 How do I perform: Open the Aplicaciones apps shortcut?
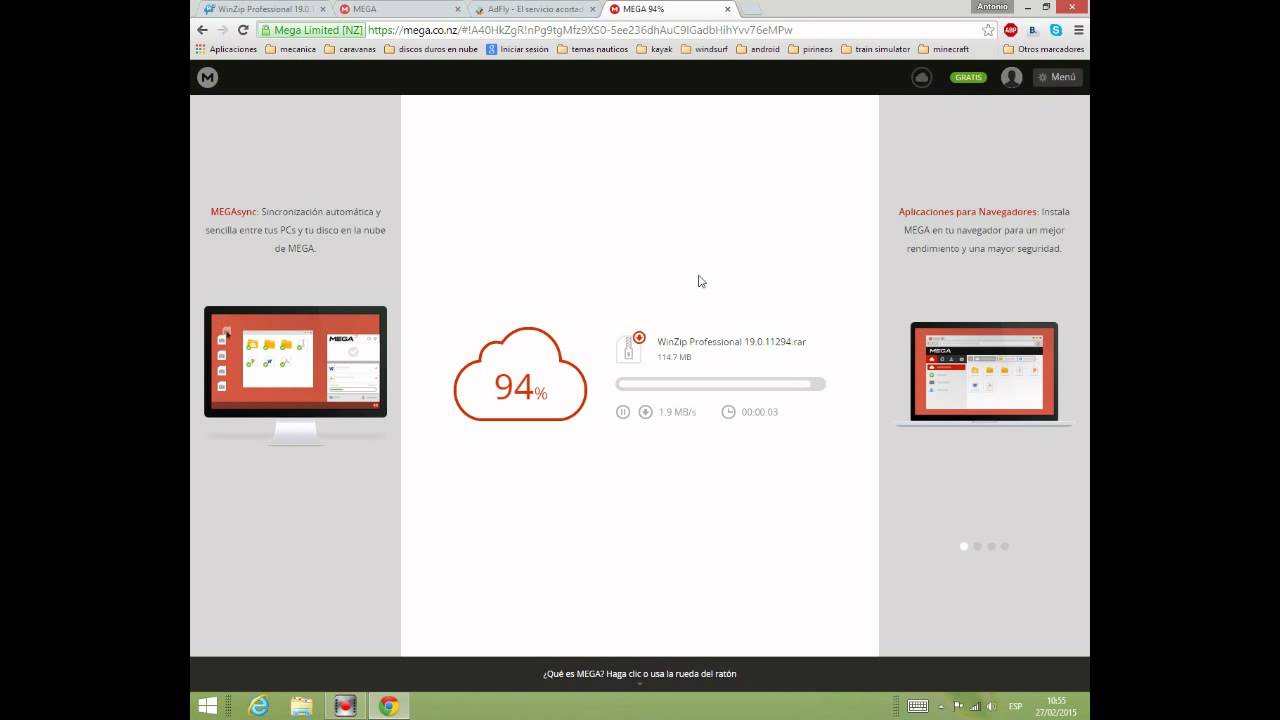click(x=226, y=49)
